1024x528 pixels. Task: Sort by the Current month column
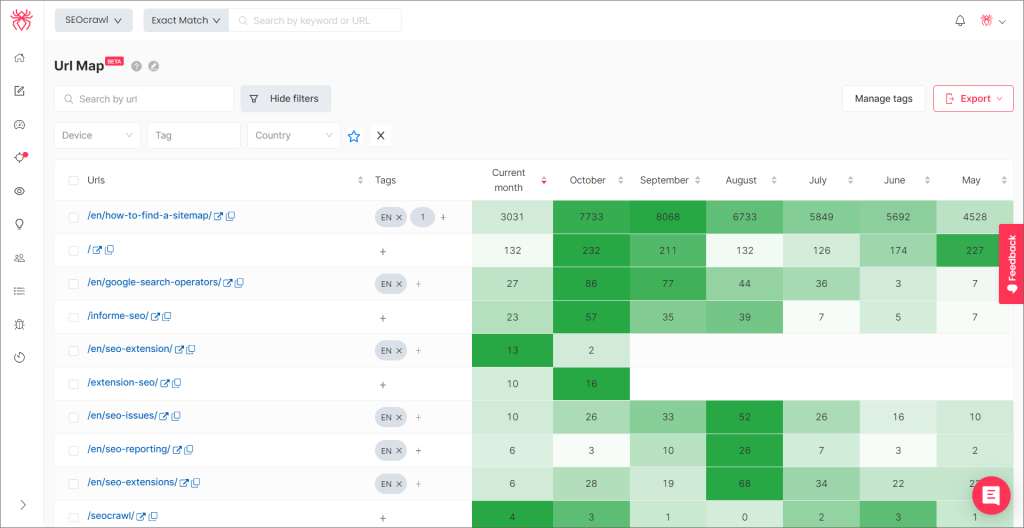pyautogui.click(x=509, y=180)
